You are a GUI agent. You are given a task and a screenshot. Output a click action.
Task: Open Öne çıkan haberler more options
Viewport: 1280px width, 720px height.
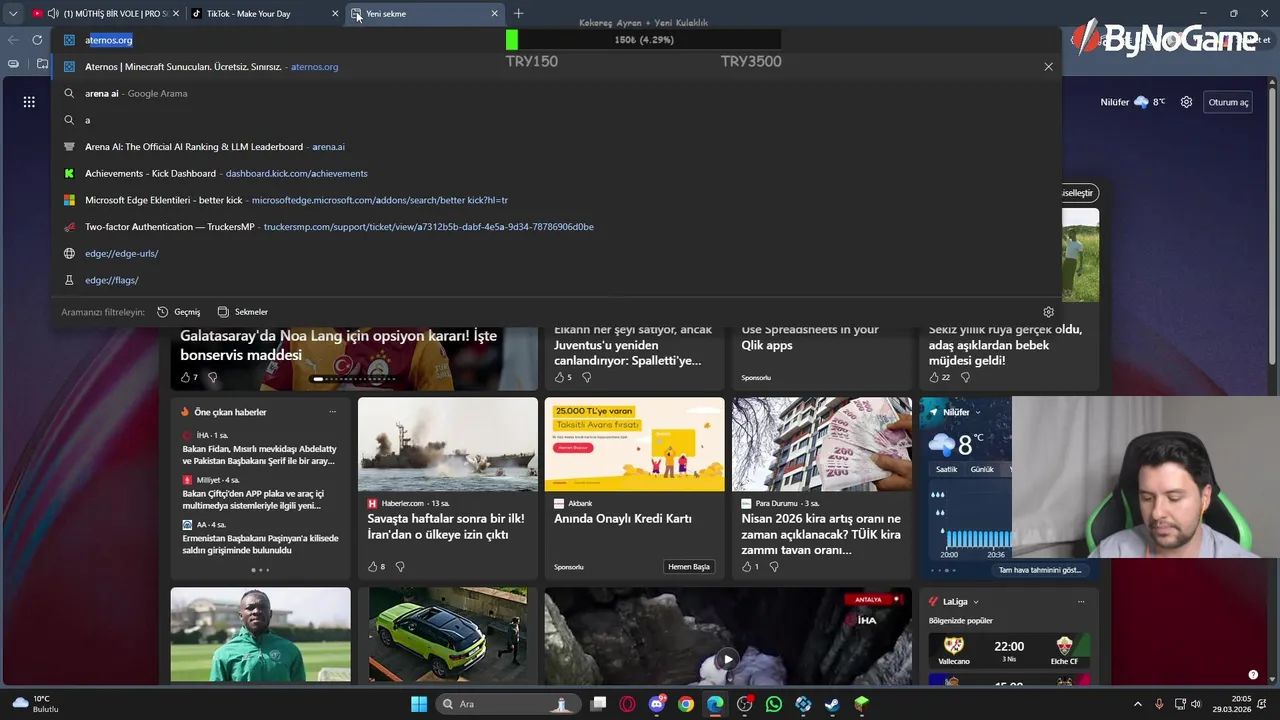point(333,412)
